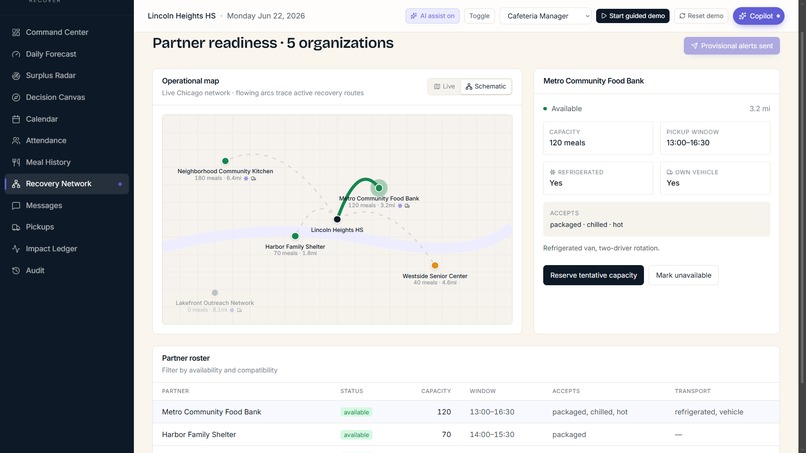806x453 pixels.
Task: Select Metro Community Food Bank roster row
Action: coord(466,412)
